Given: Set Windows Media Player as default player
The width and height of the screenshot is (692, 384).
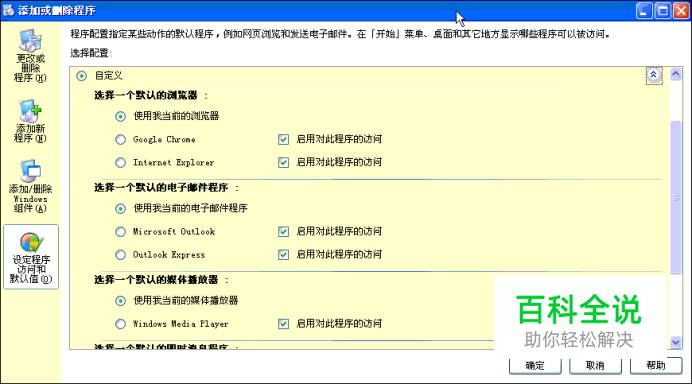Looking at the screenshot, I should (x=120, y=324).
